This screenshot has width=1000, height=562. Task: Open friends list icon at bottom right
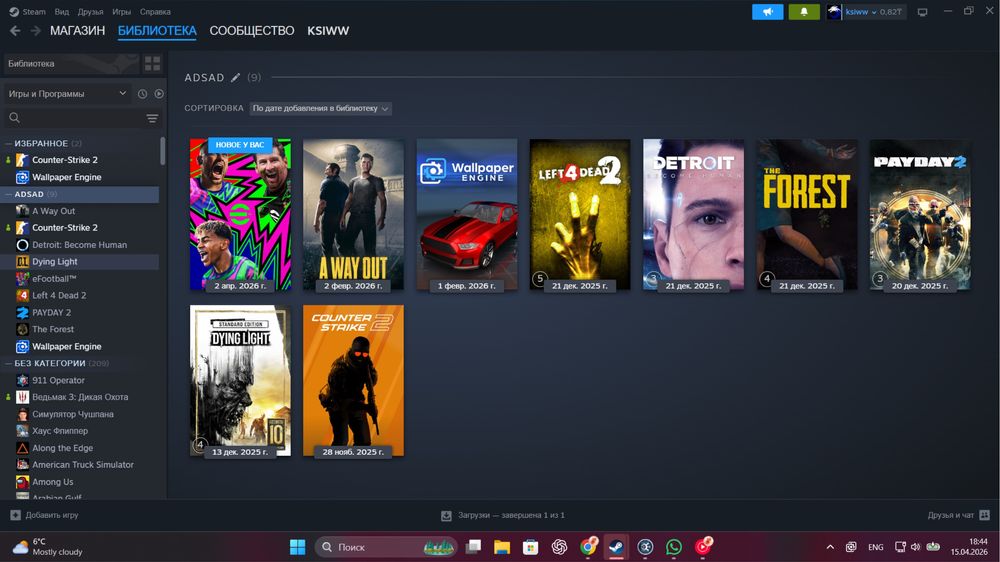(984, 515)
